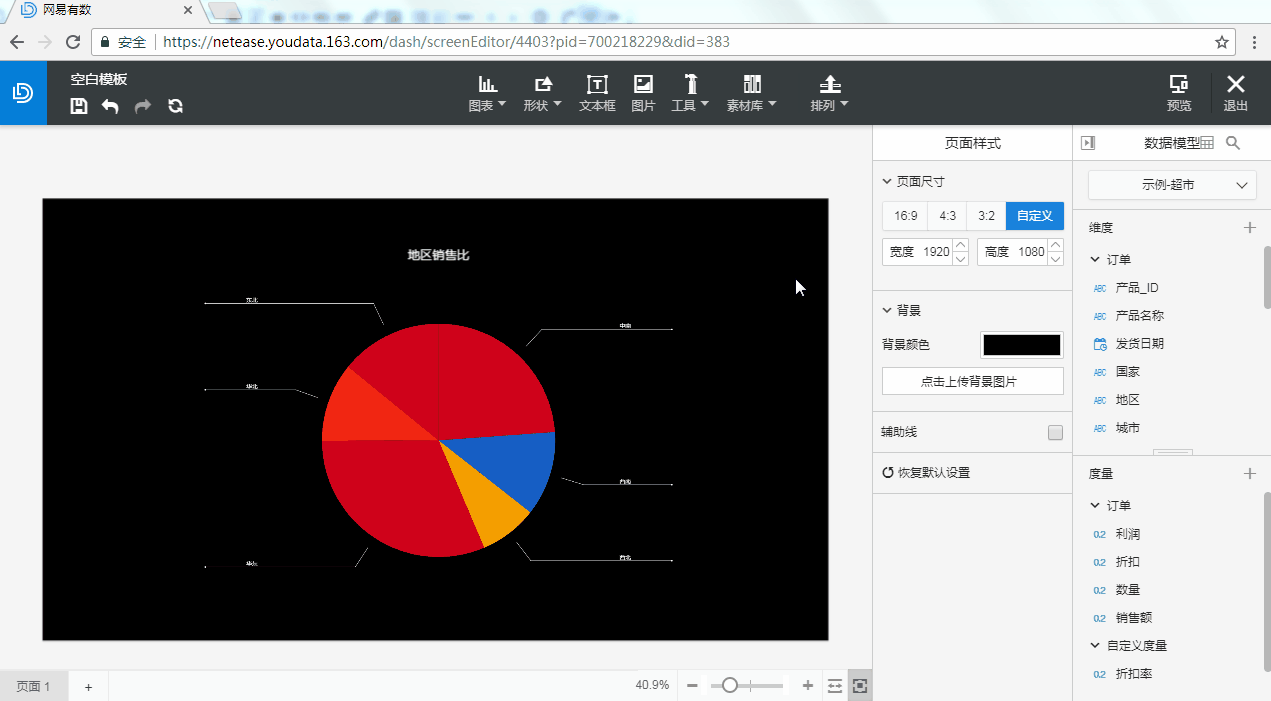The width and height of the screenshot is (1271, 701).
Task: Switch to the 页面 1 tab
Action: coord(34,686)
